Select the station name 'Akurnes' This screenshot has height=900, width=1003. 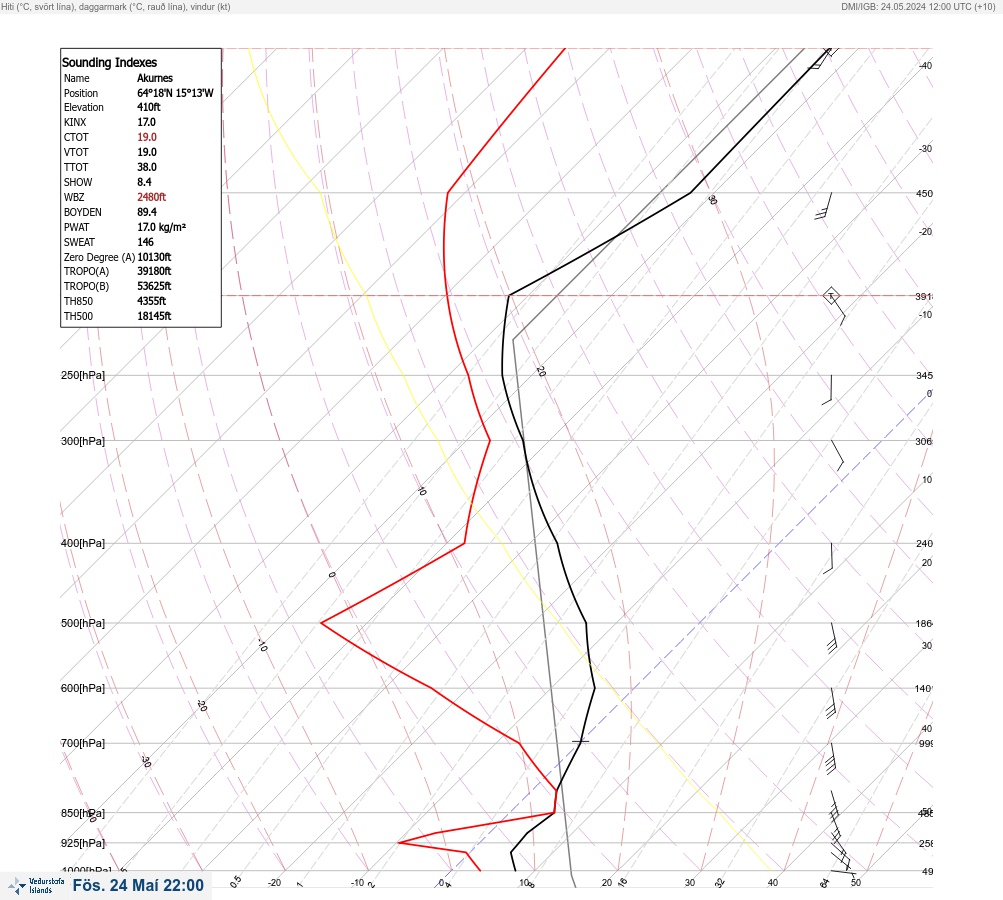(155, 78)
